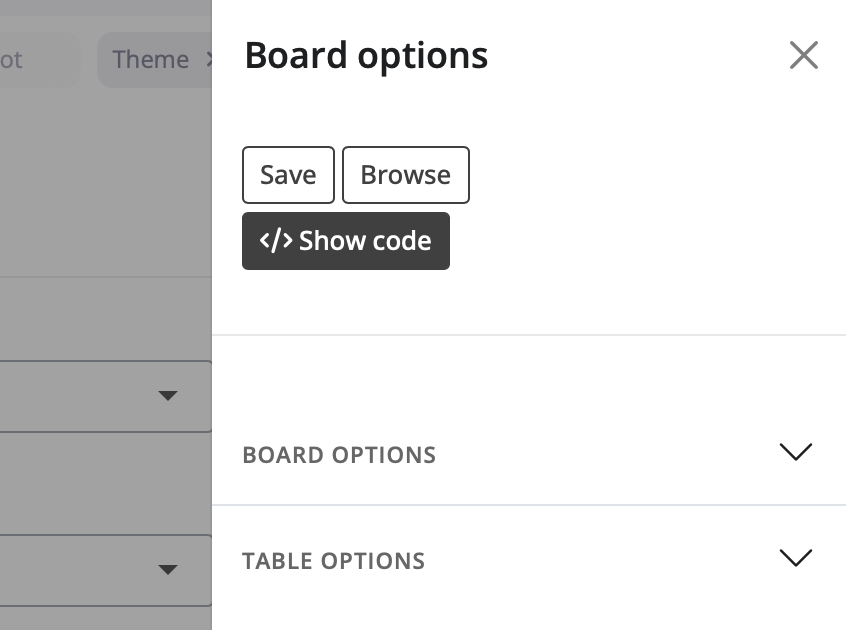Remove the Theme tag with its x
This screenshot has width=846, height=630.
point(209,59)
